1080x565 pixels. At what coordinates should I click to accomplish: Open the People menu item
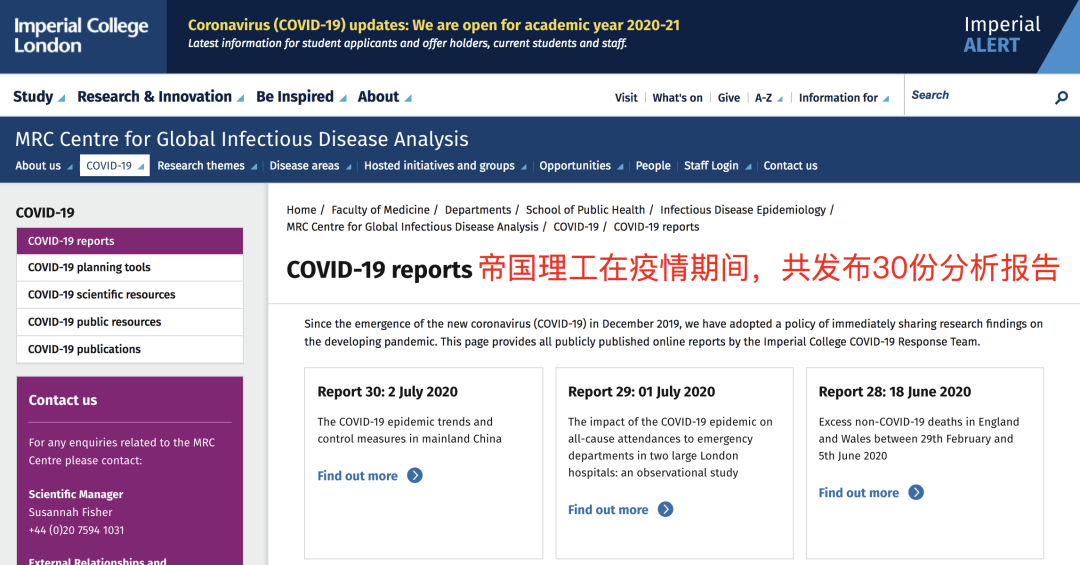click(653, 166)
